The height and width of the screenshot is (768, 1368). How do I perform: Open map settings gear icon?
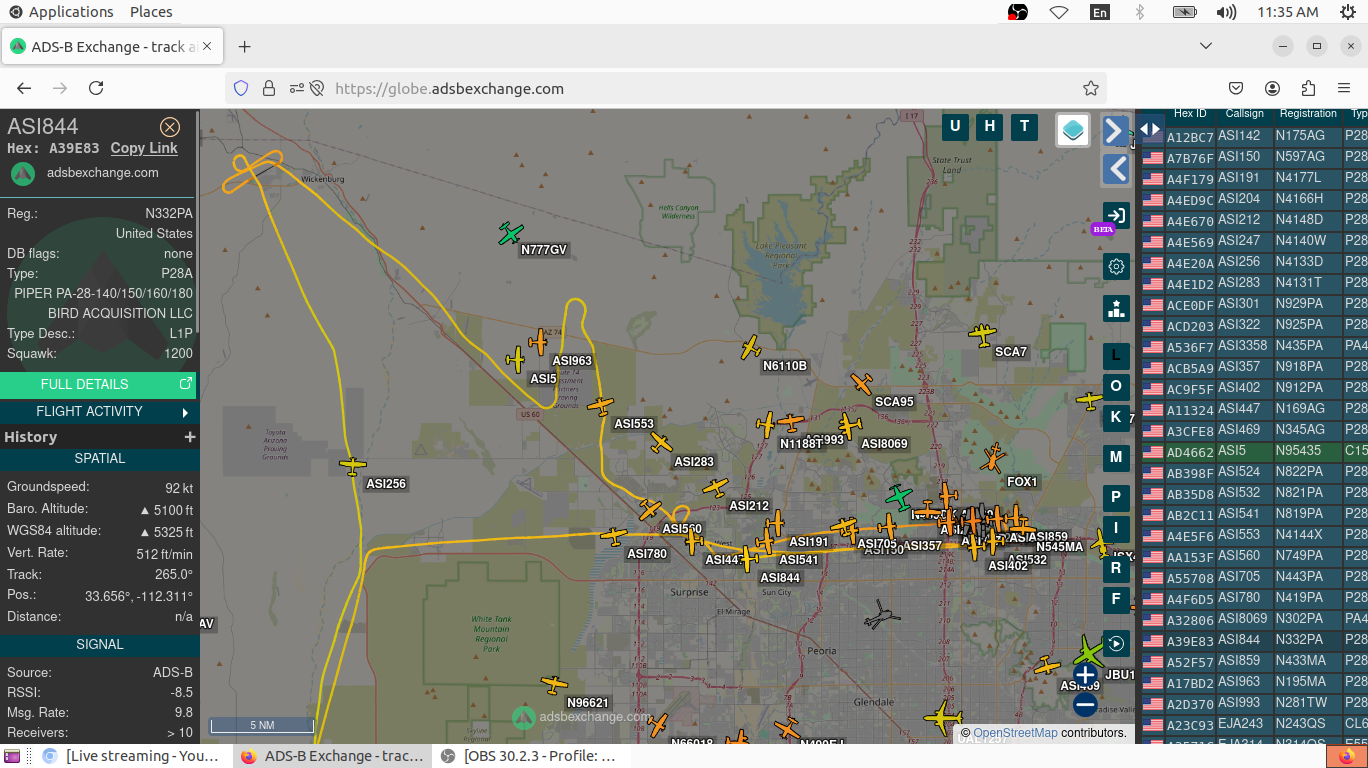tap(1116, 266)
